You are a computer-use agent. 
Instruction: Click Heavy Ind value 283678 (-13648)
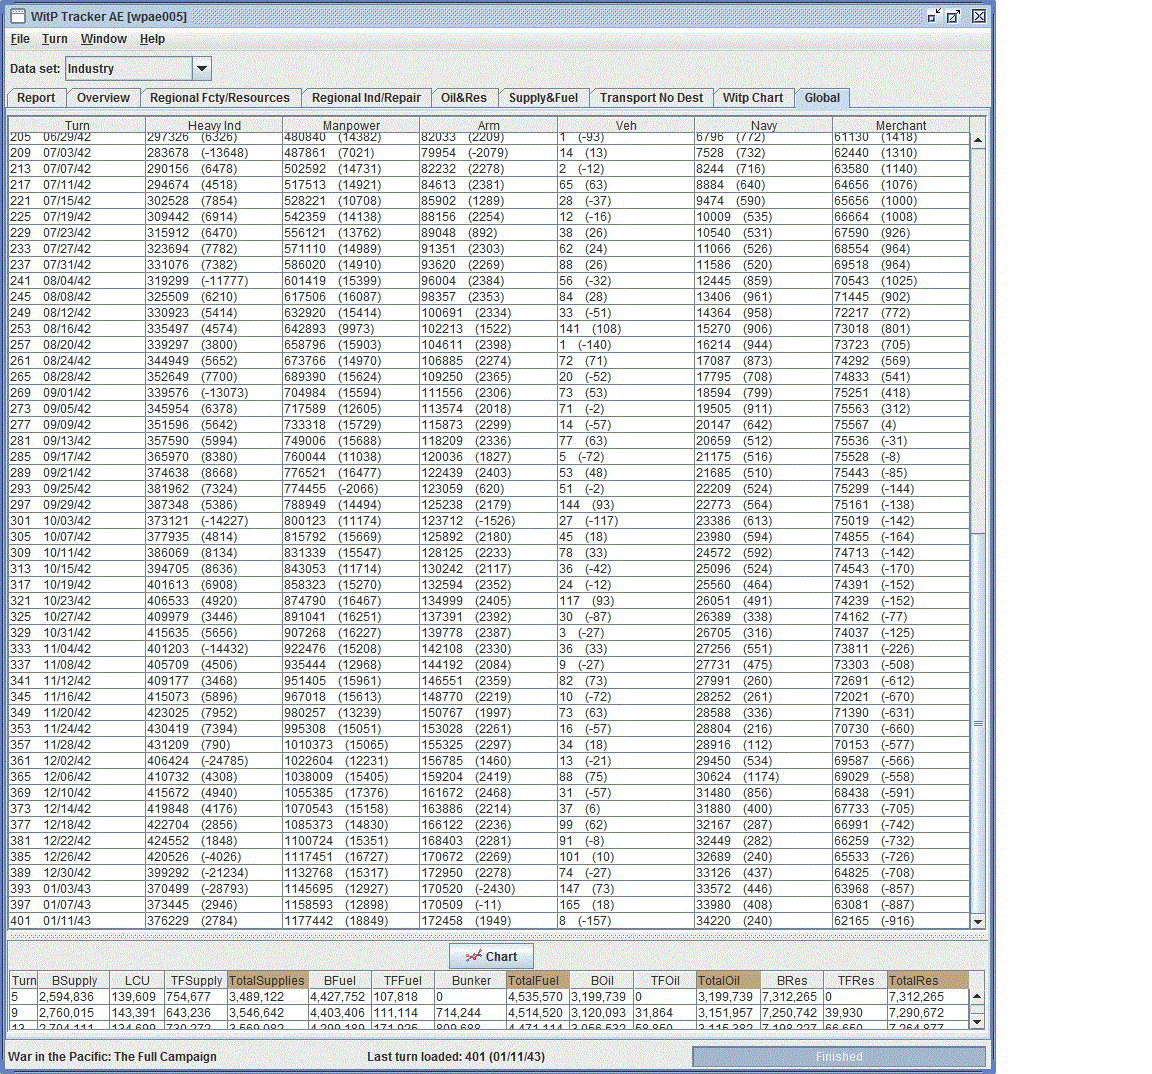pos(214,153)
